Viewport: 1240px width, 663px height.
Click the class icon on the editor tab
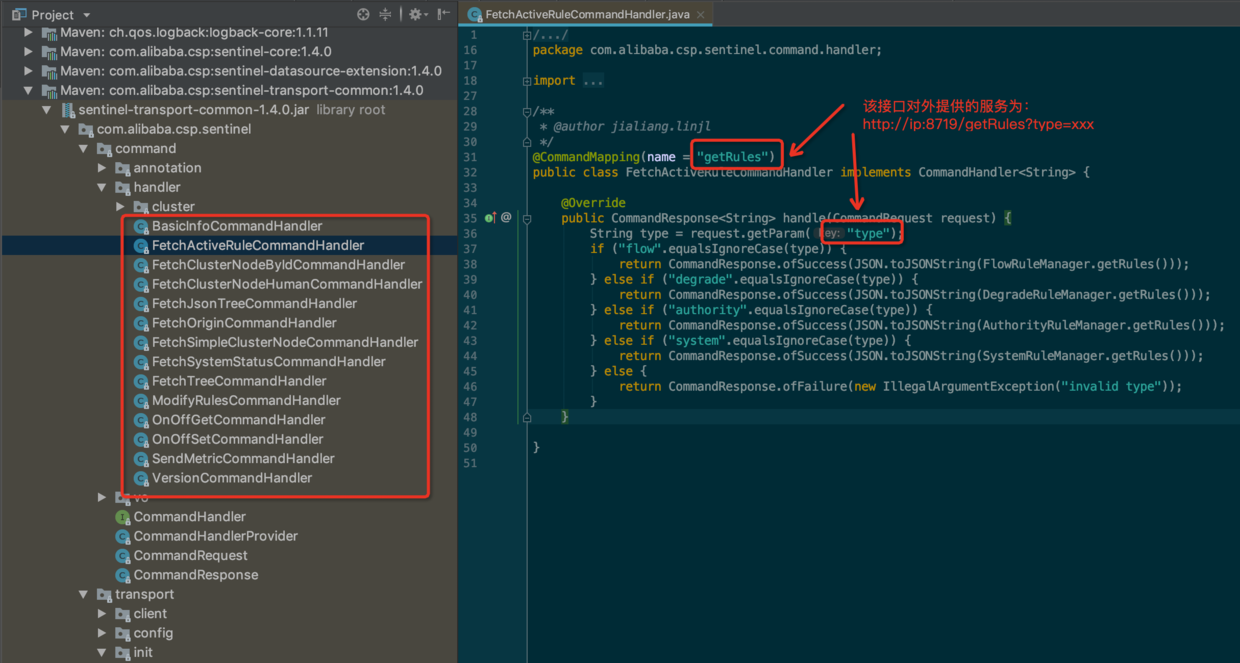tap(472, 15)
